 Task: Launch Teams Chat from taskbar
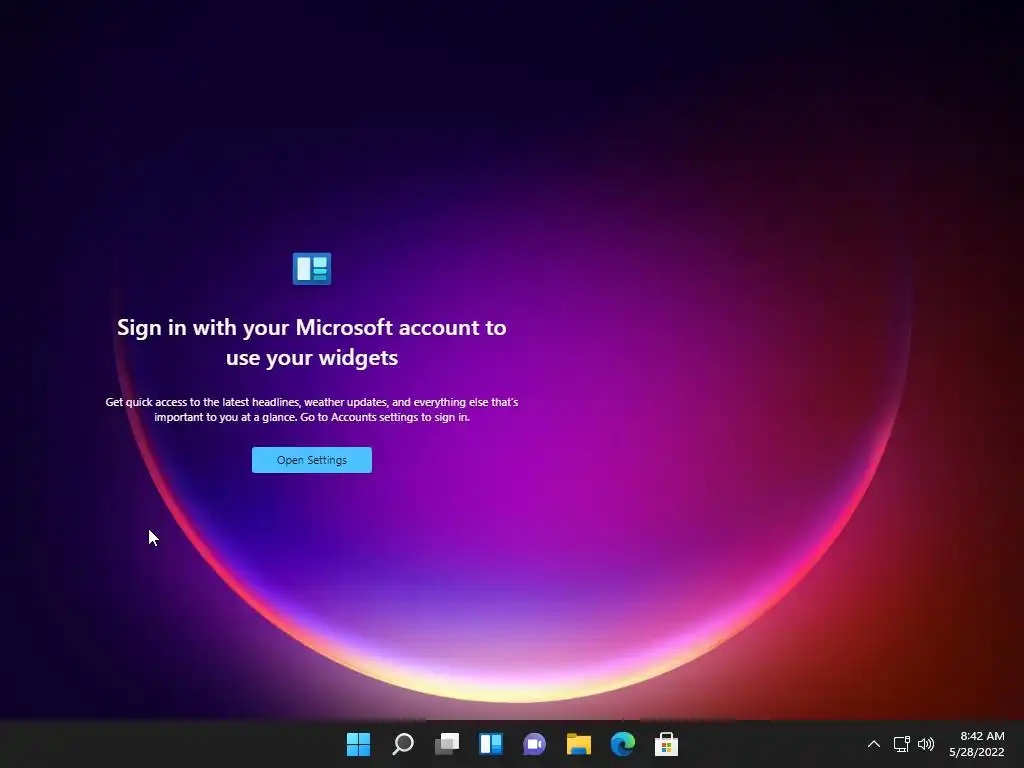pyautogui.click(x=534, y=744)
